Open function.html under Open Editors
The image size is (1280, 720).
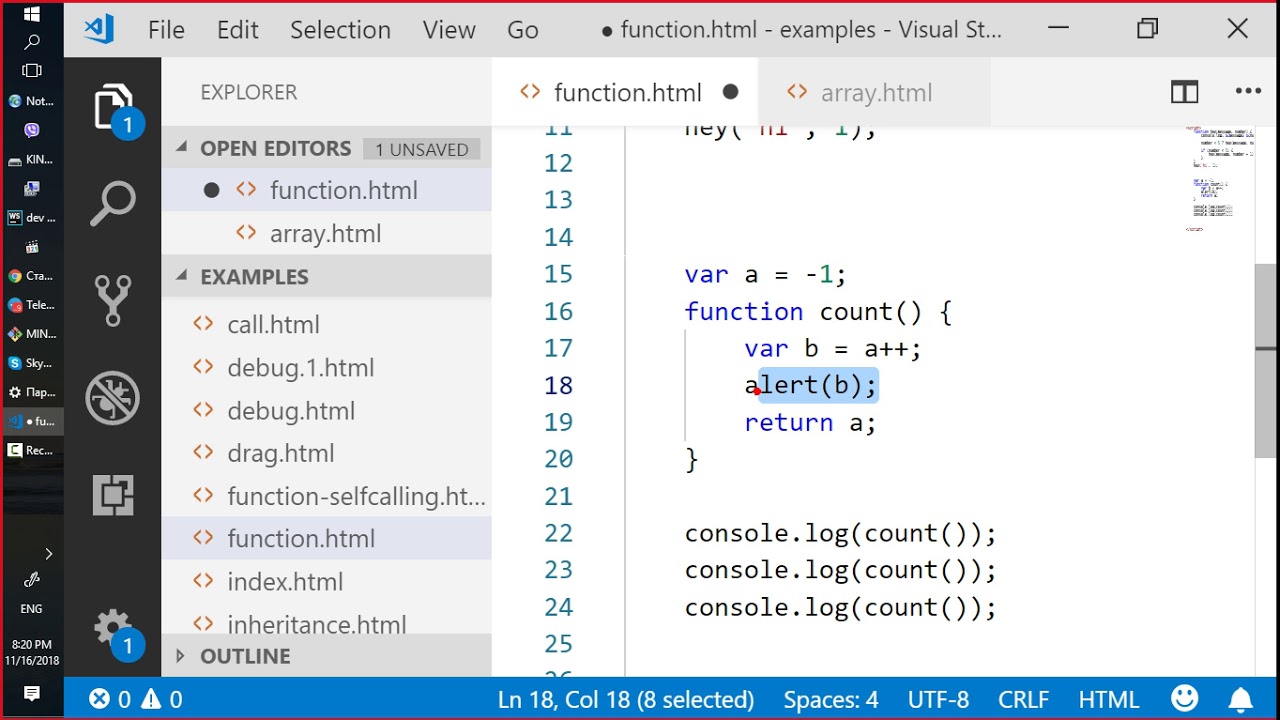point(326,190)
